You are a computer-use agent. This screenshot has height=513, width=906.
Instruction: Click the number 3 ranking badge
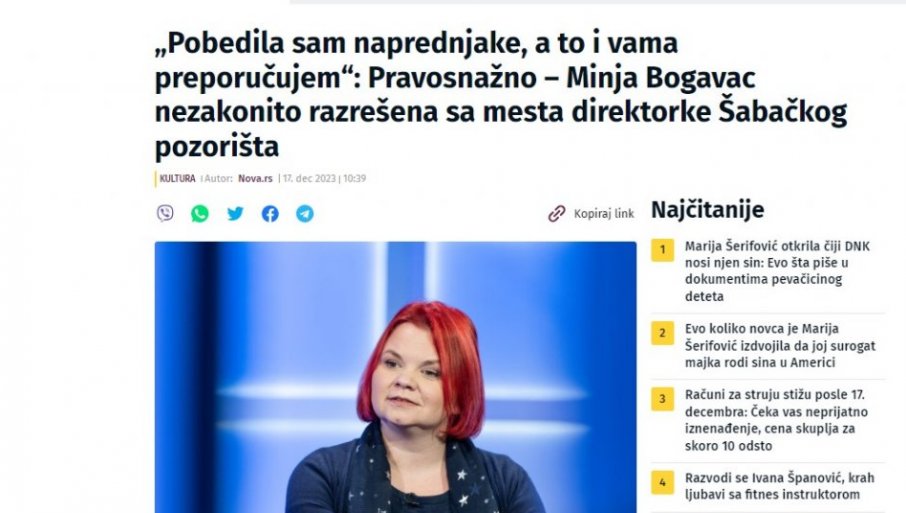point(662,399)
